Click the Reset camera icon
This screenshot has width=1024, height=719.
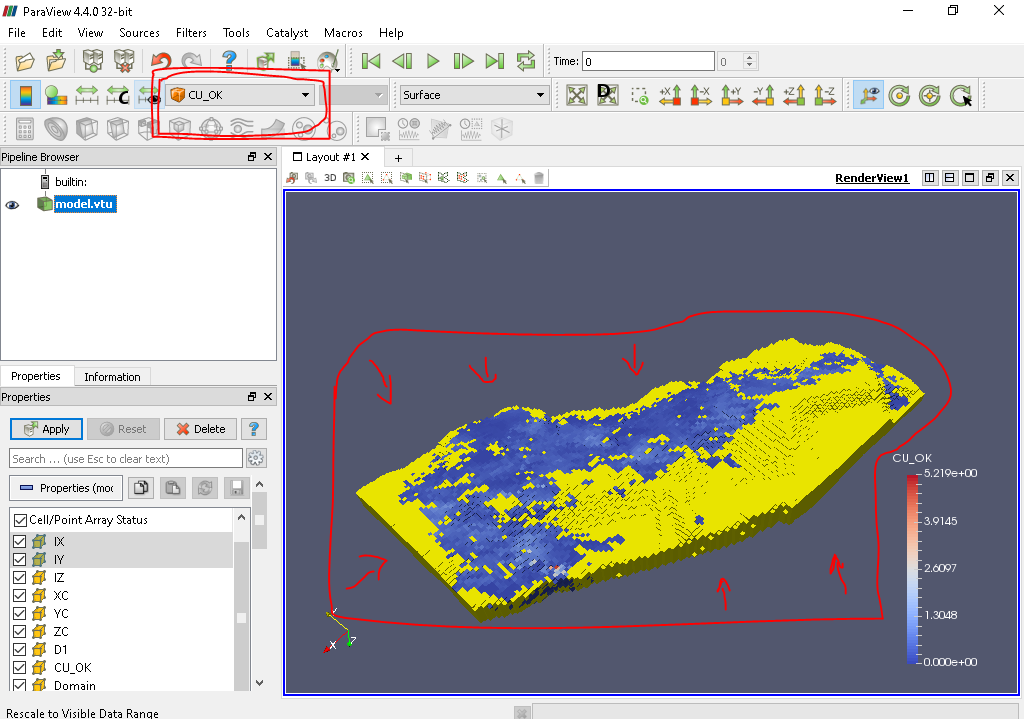[577, 95]
